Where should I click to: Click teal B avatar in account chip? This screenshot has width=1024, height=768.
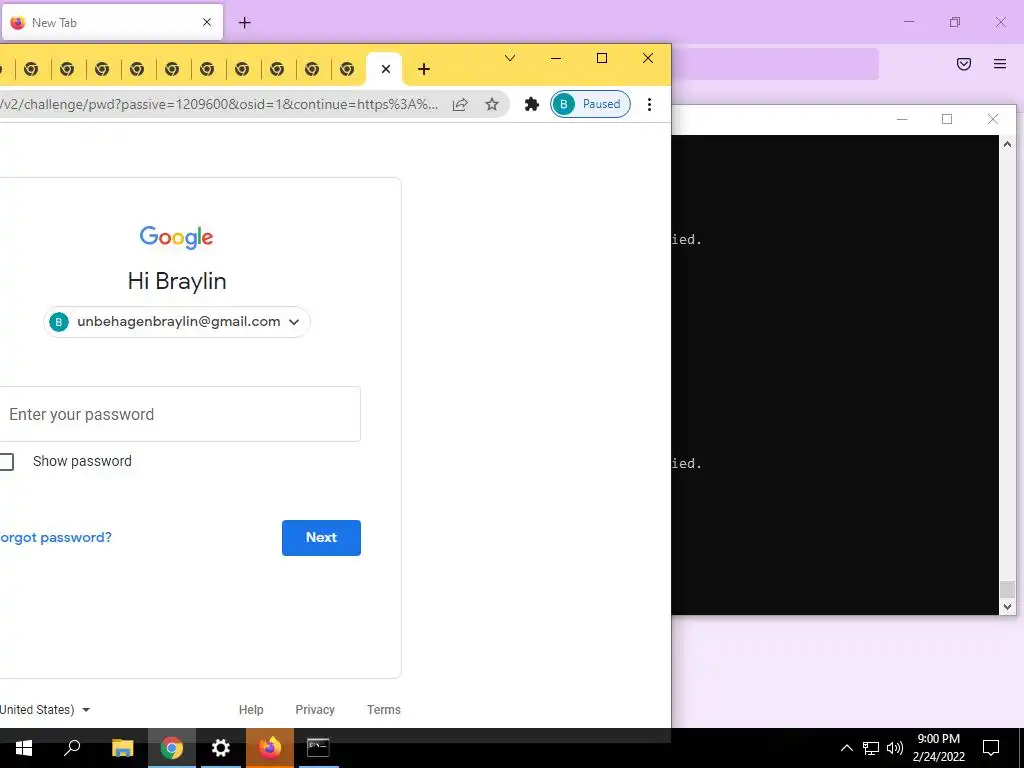pos(59,322)
